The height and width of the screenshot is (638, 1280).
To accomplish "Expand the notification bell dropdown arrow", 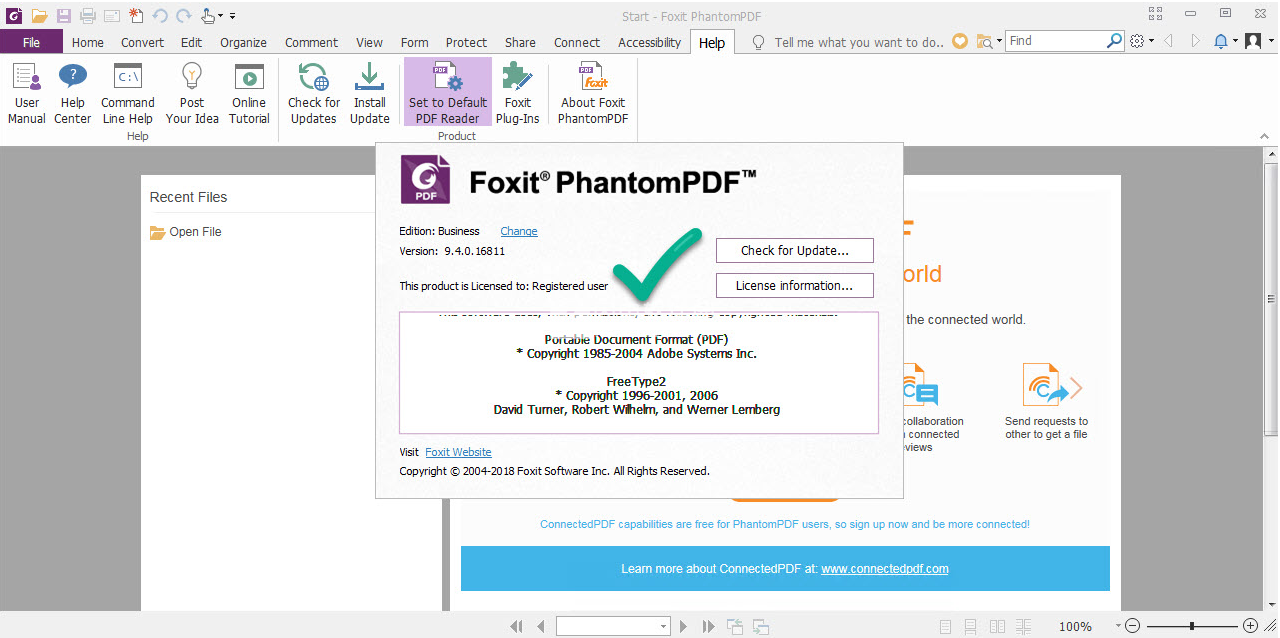I will point(1235,42).
